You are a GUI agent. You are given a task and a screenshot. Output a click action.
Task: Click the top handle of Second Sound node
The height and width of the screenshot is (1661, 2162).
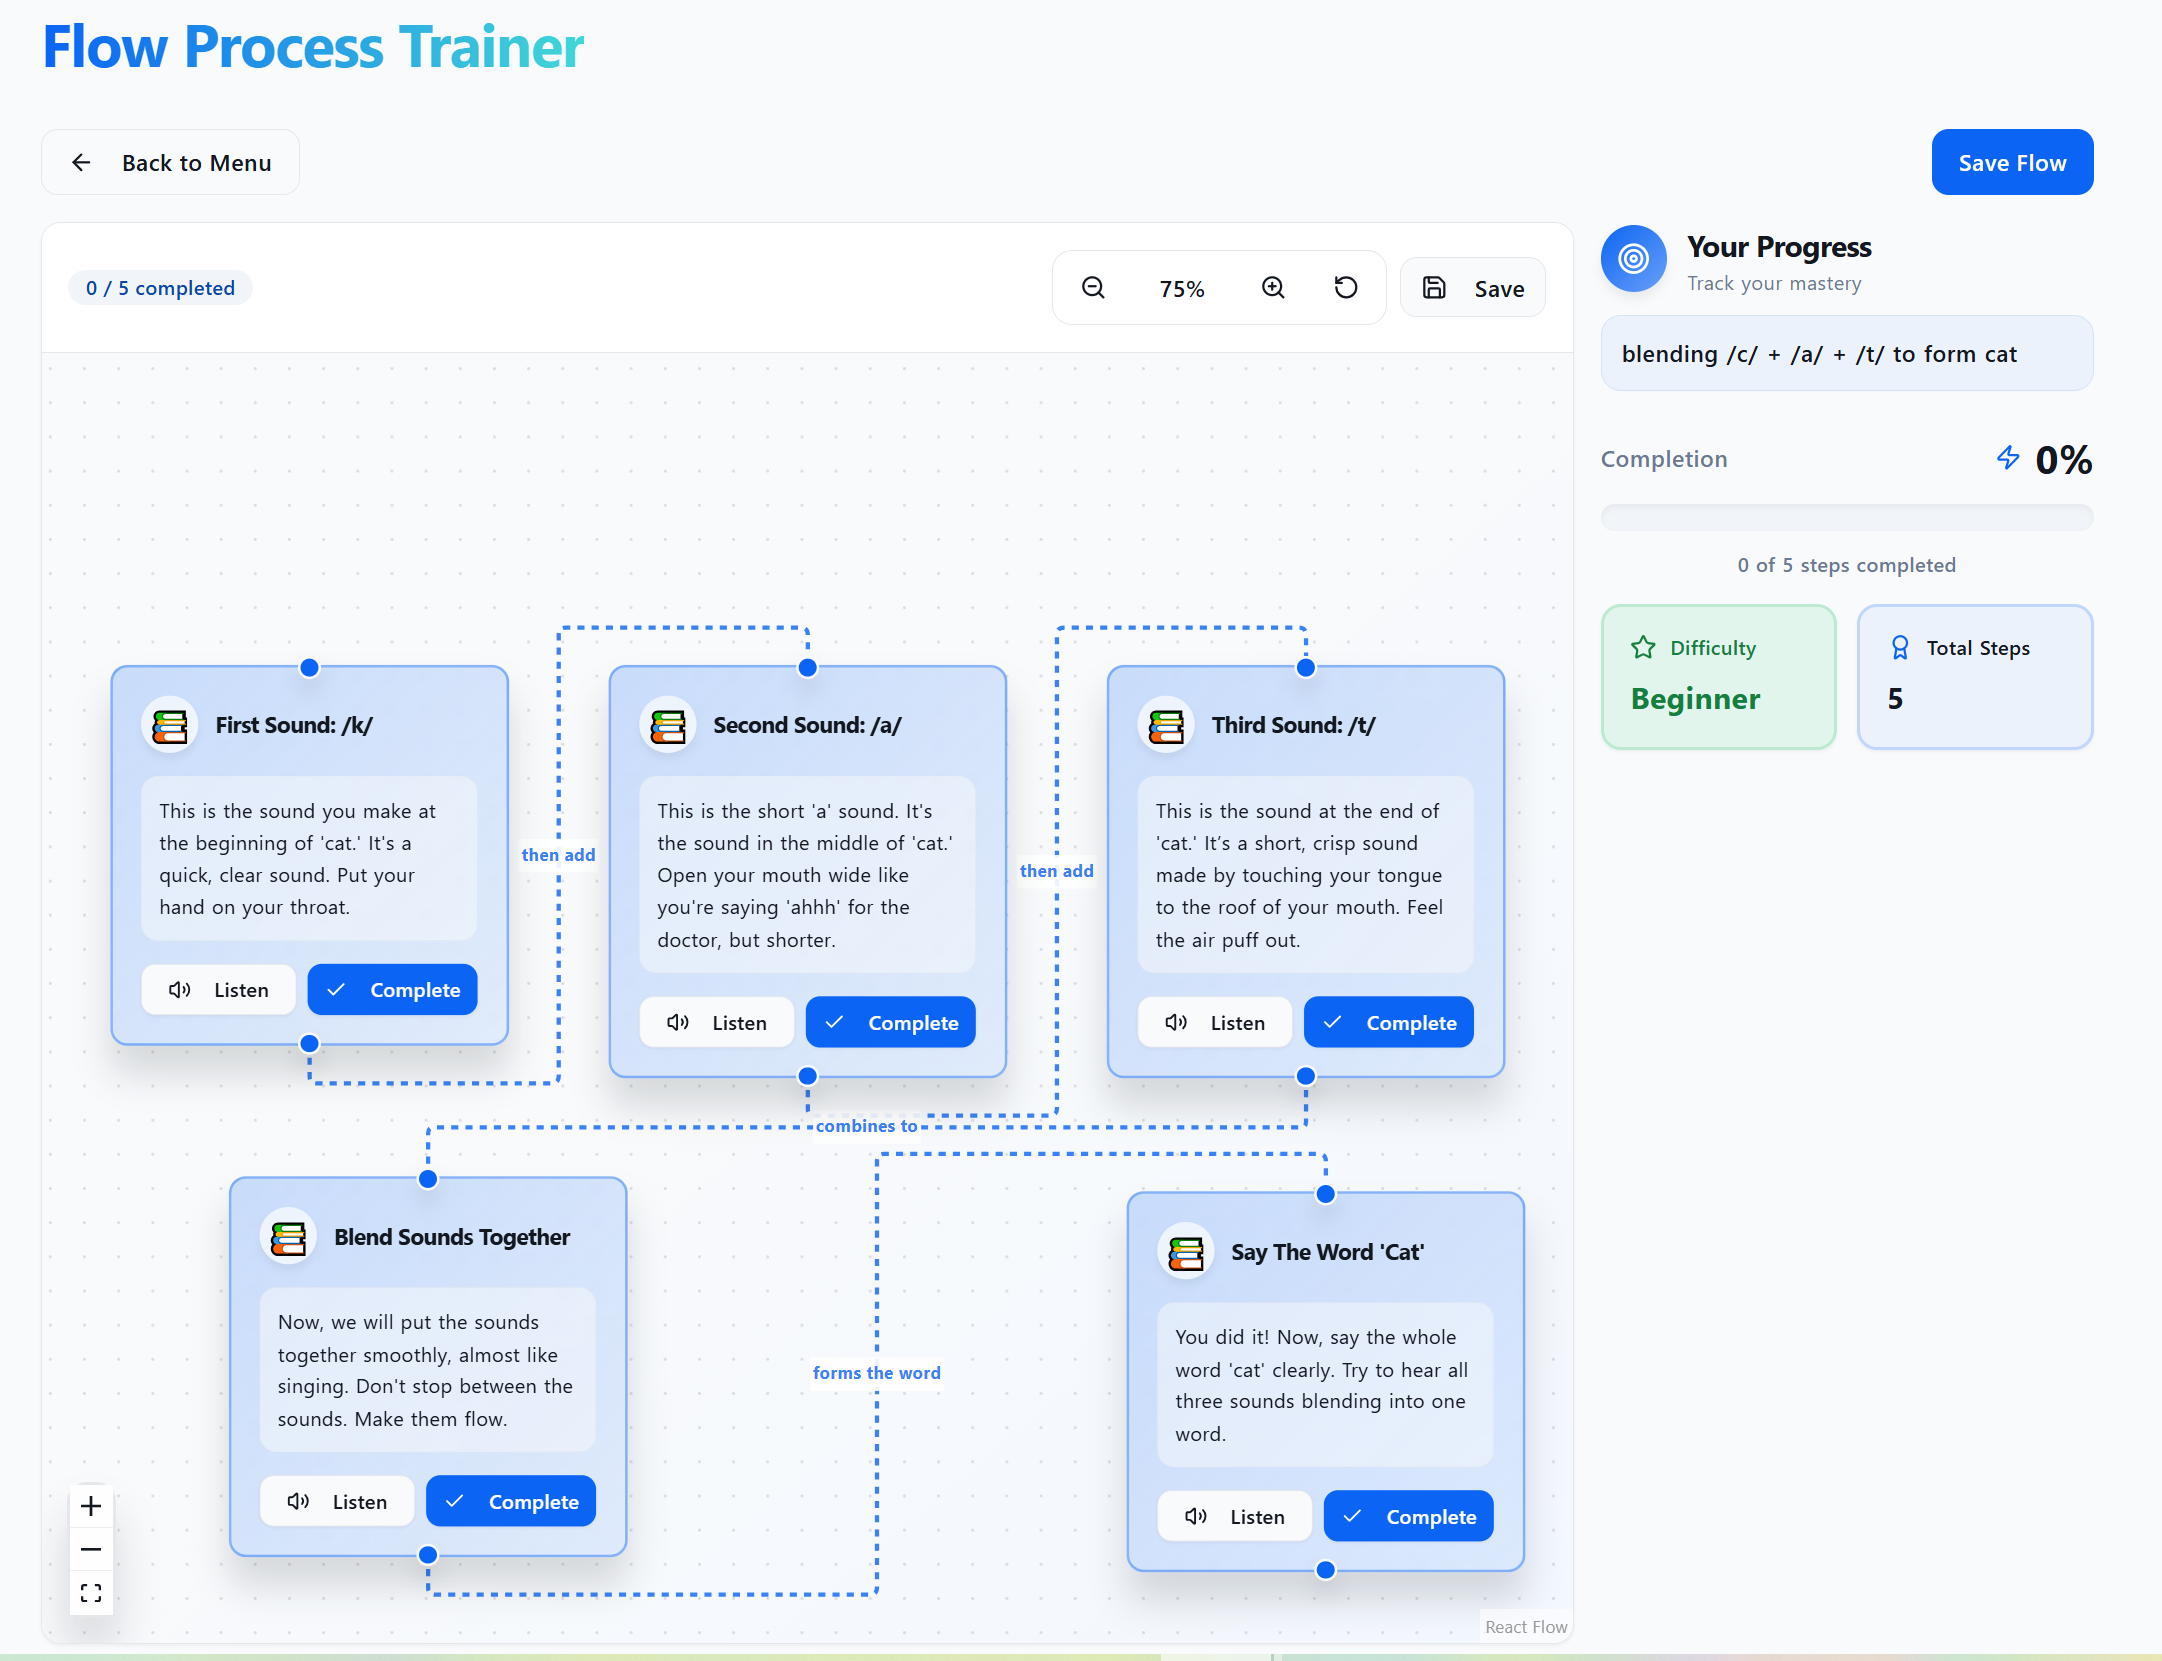807,668
